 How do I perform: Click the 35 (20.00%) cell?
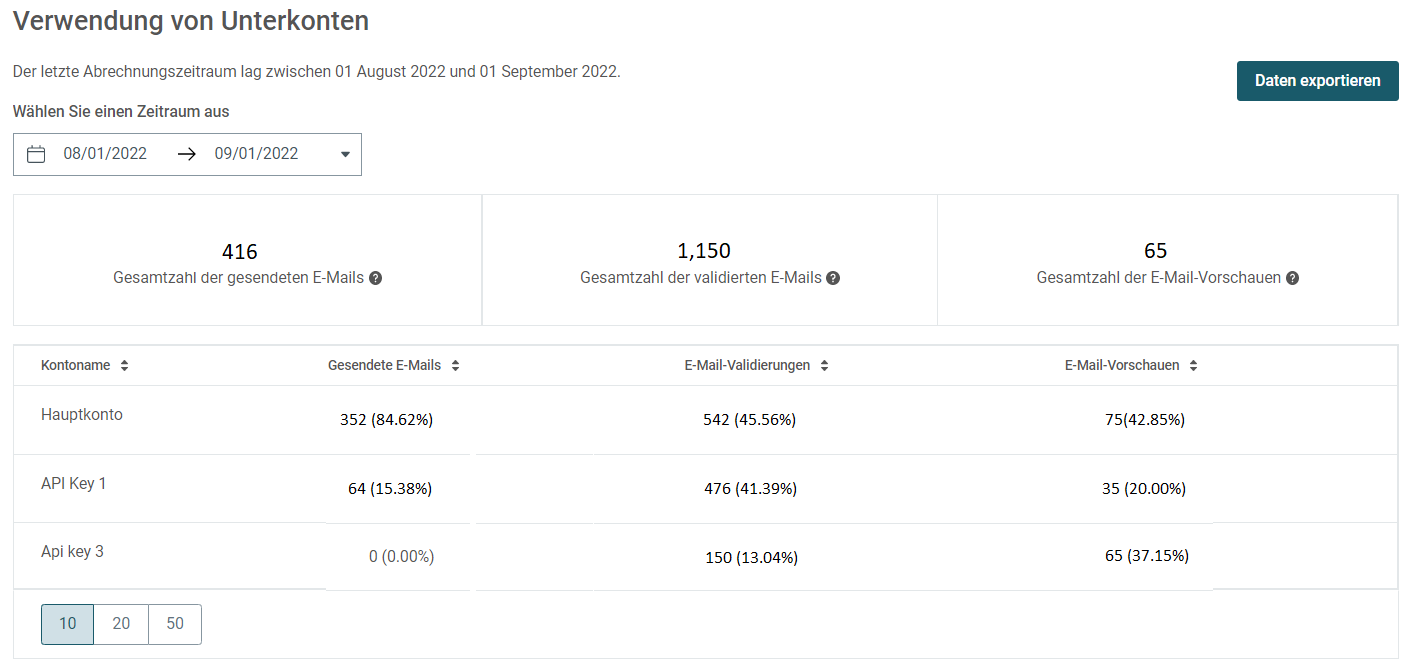(x=1145, y=489)
